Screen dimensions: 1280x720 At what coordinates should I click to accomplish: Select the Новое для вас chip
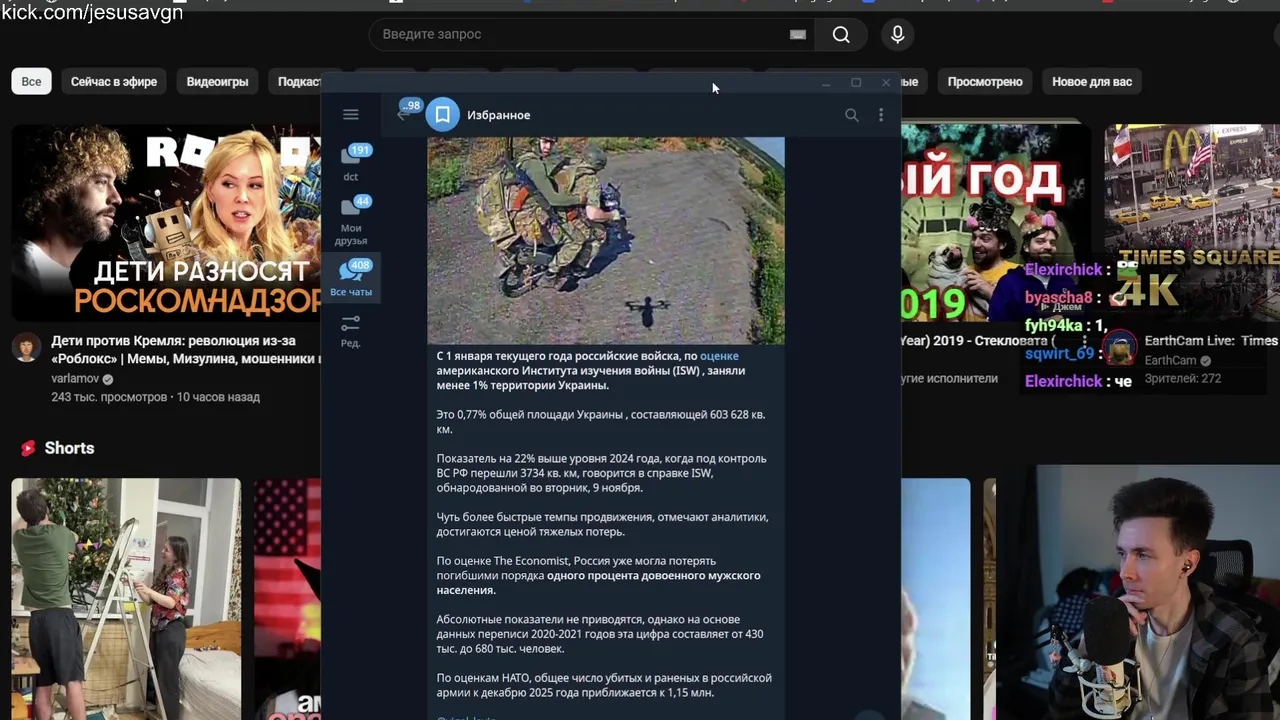(x=1092, y=82)
